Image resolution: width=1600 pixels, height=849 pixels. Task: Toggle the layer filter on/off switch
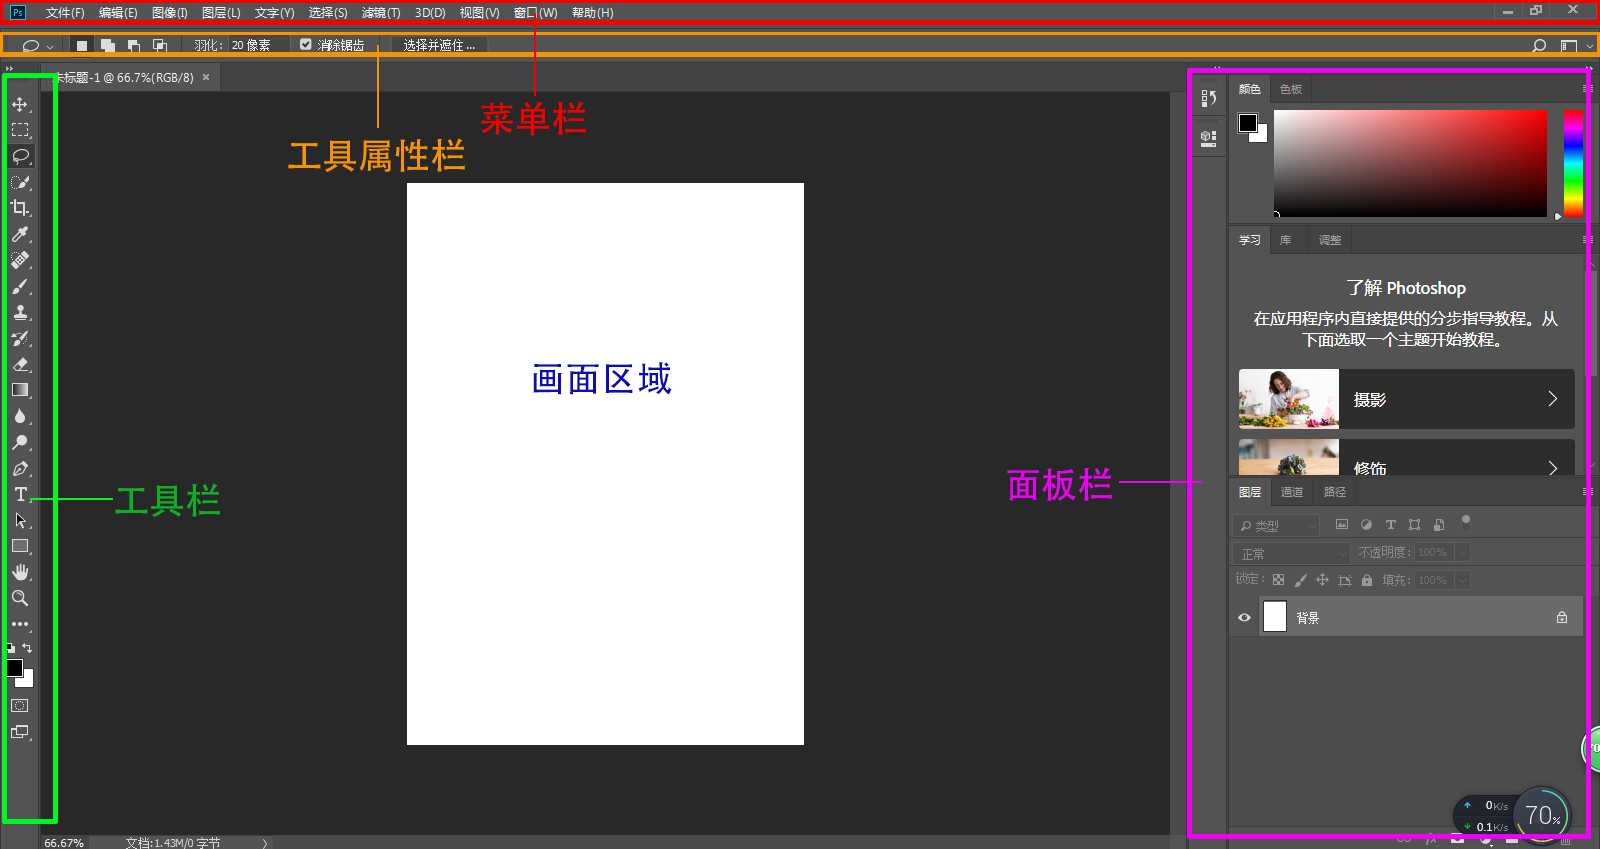[x=1466, y=521]
